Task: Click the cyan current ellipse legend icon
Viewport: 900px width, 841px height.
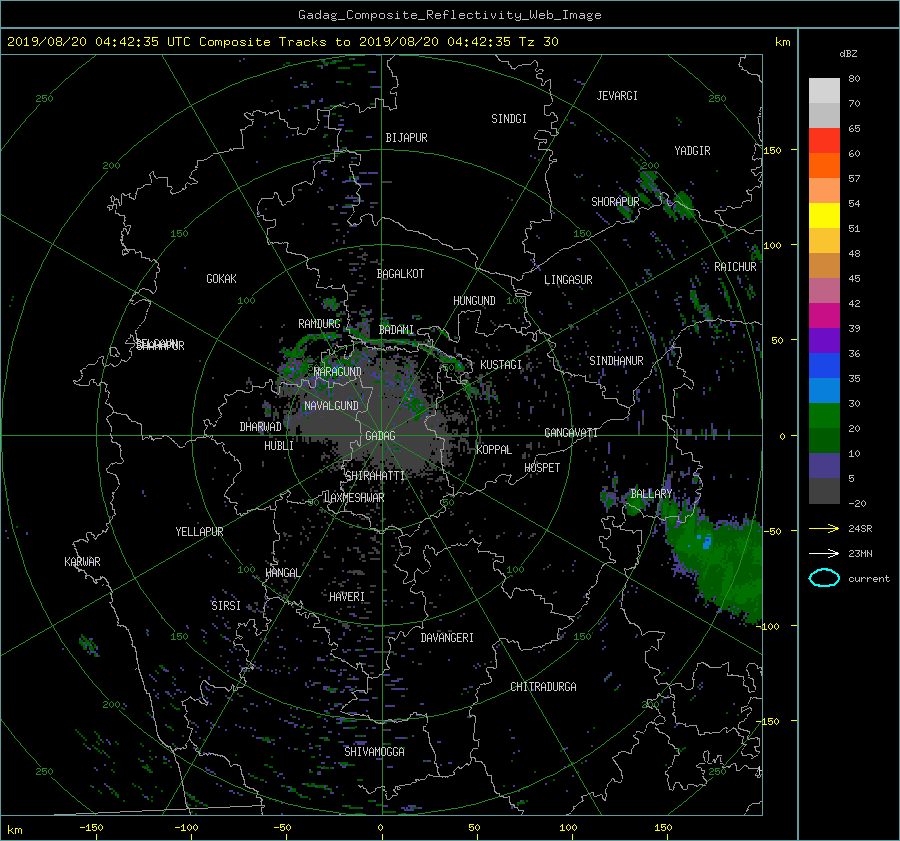Action: [x=824, y=578]
